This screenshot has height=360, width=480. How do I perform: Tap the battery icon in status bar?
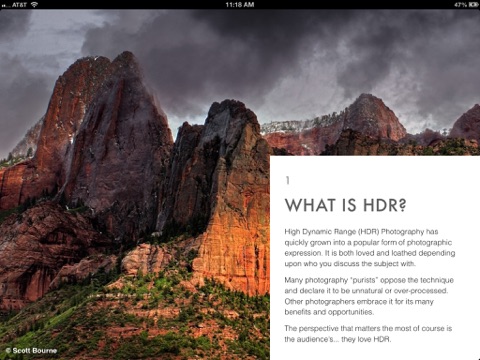tap(474, 5)
